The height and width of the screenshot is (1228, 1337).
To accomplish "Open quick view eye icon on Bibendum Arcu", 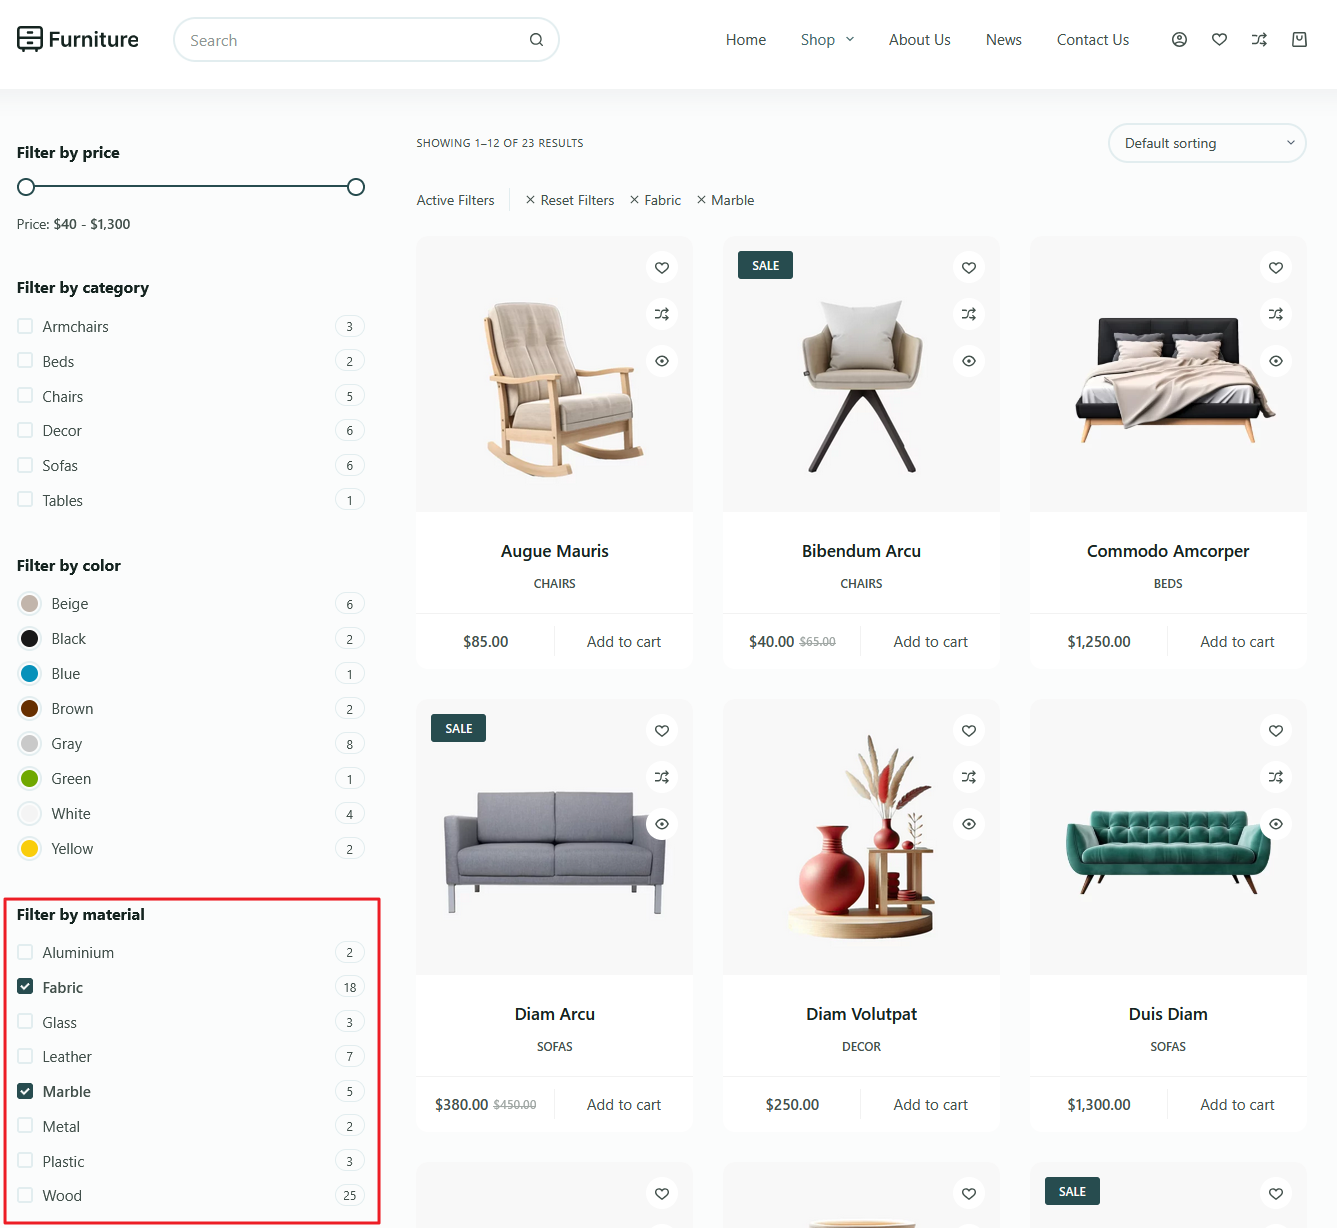I will (x=968, y=361).
